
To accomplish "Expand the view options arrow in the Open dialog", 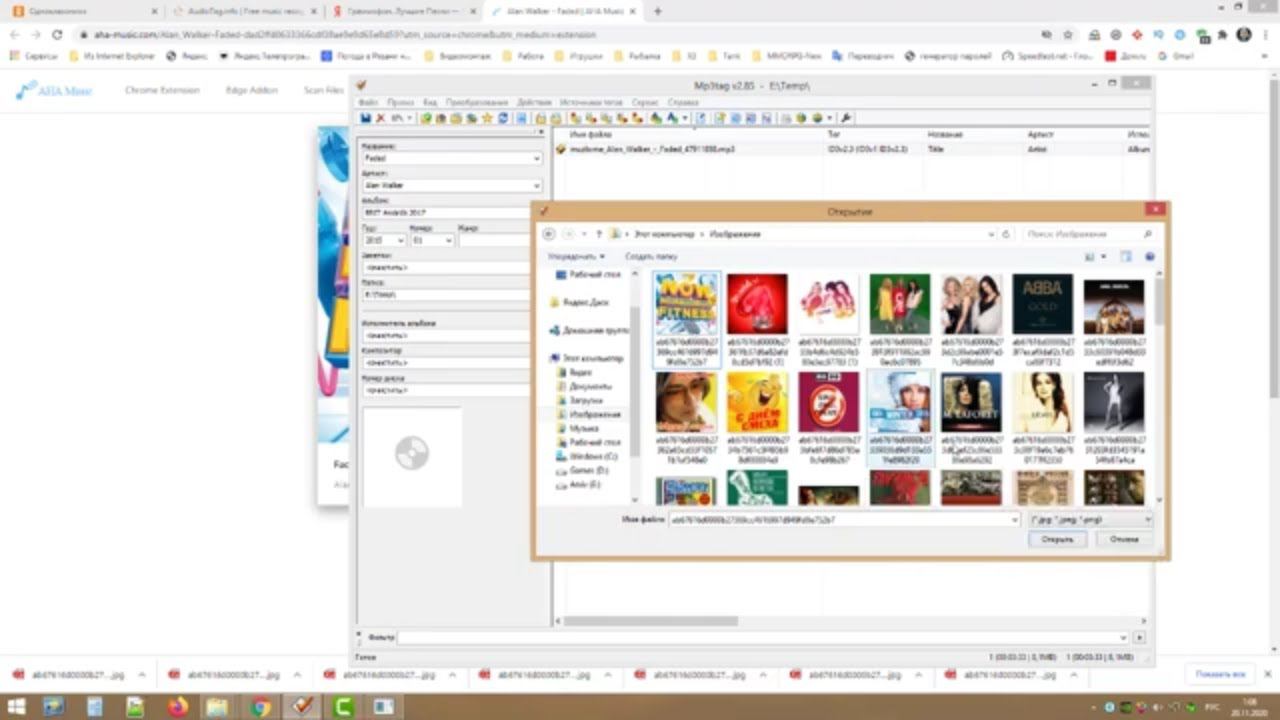I will click(x=1103, y=257).
